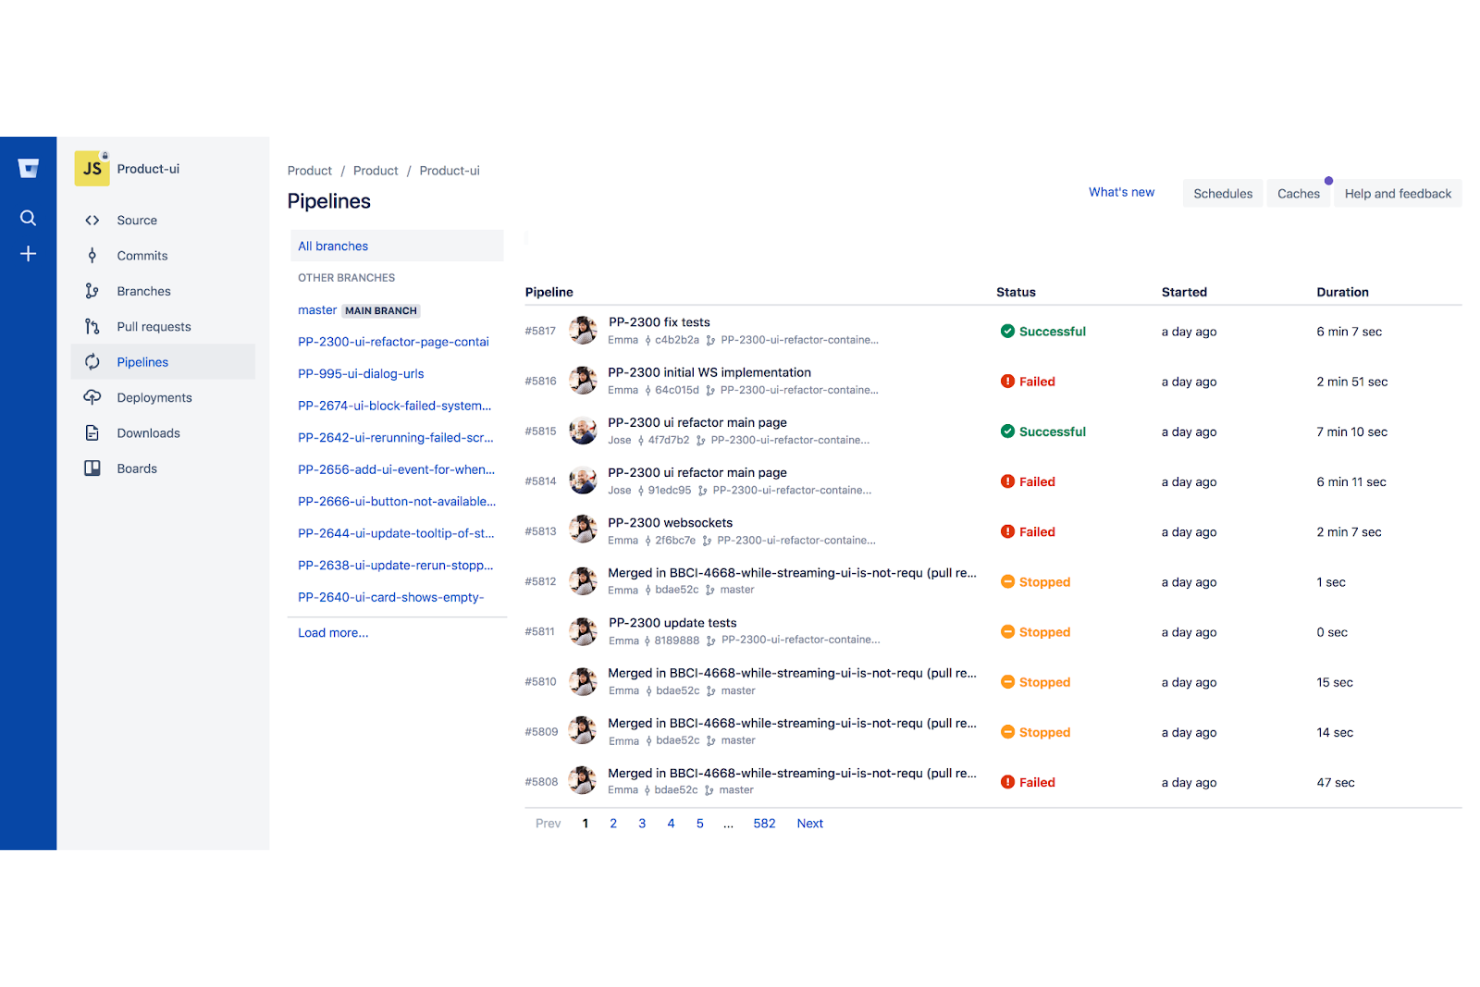Click the Bitbucket logo at top left
The image size is (1480, 987).
28,167
